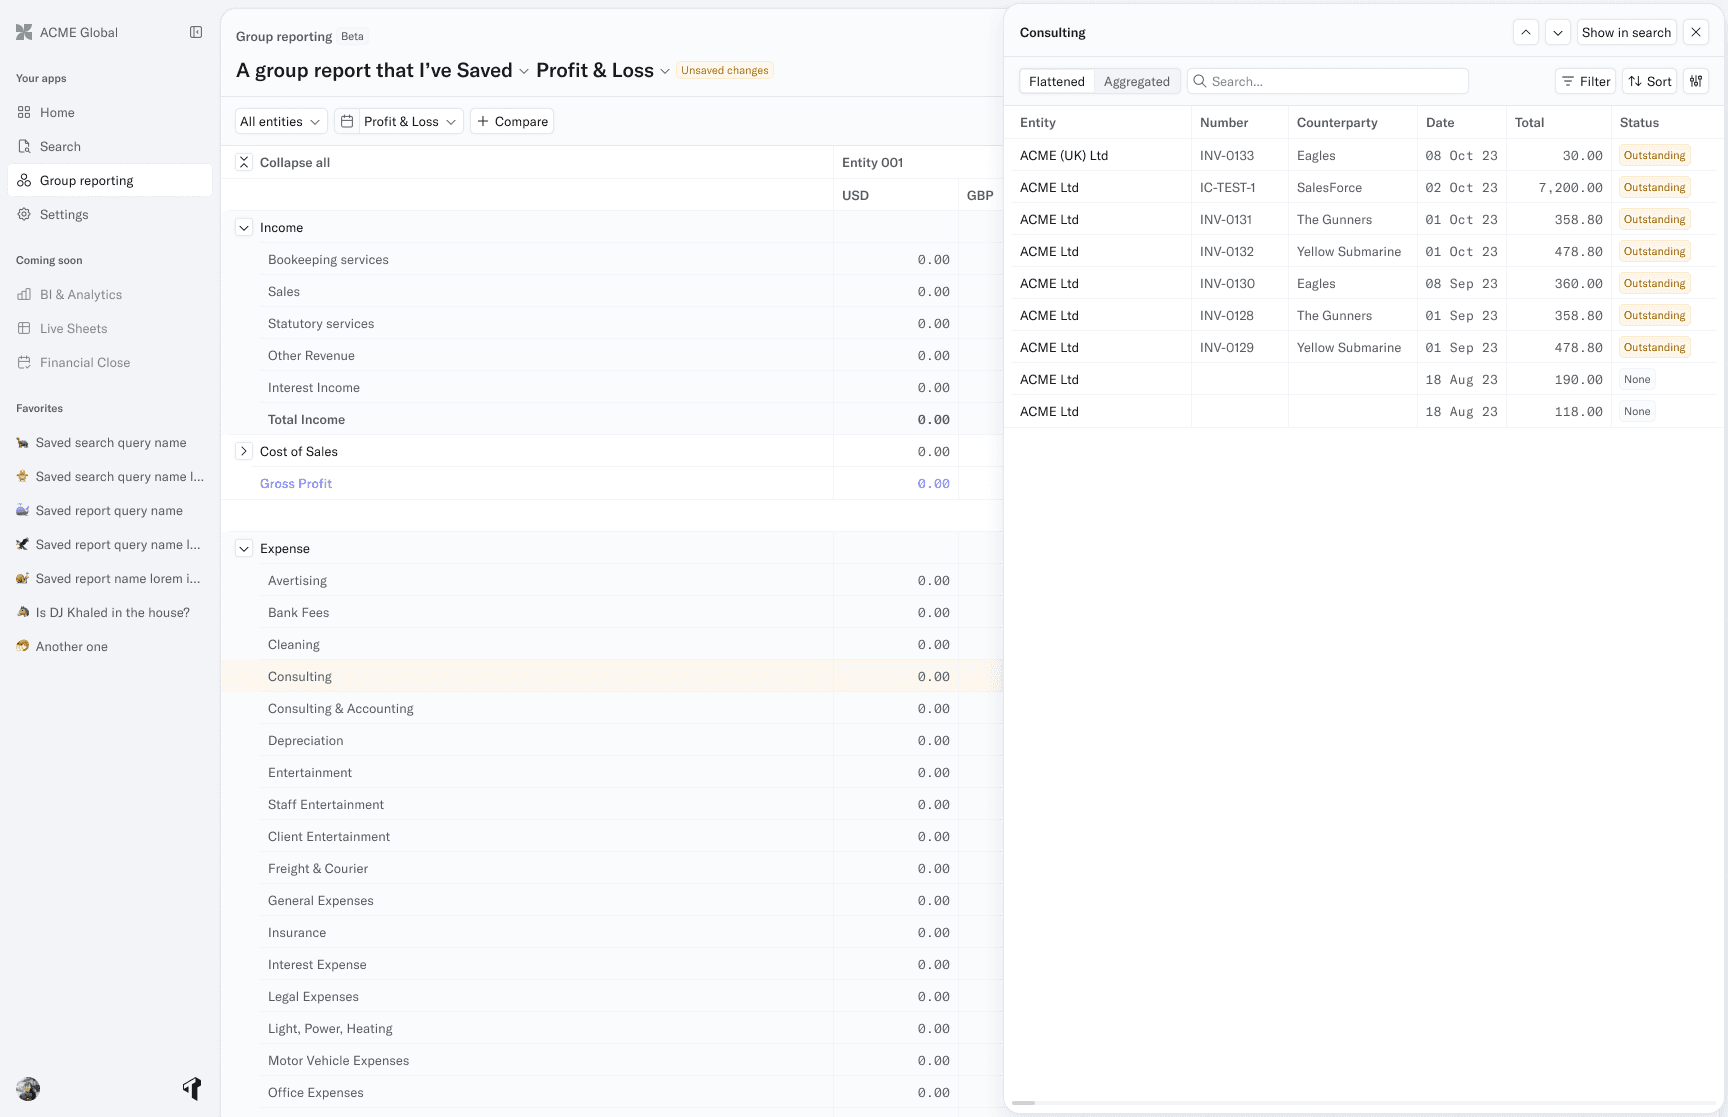The width and height of the screenshot is (1728, 1117).
Task: Click the Collapse all icon
Action: pos(244,162)
